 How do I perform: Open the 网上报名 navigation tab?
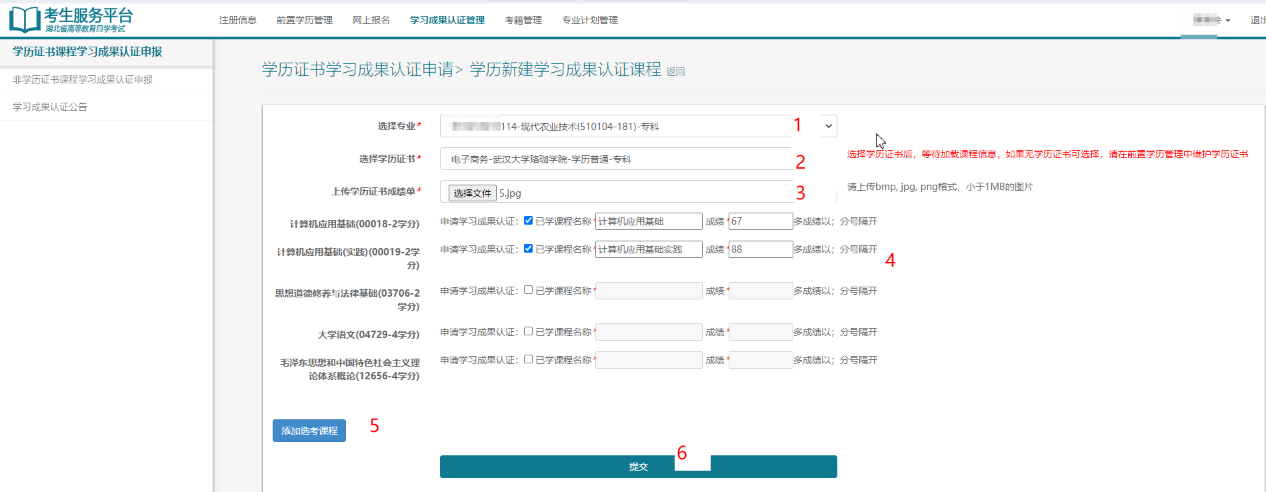[371, 20]
